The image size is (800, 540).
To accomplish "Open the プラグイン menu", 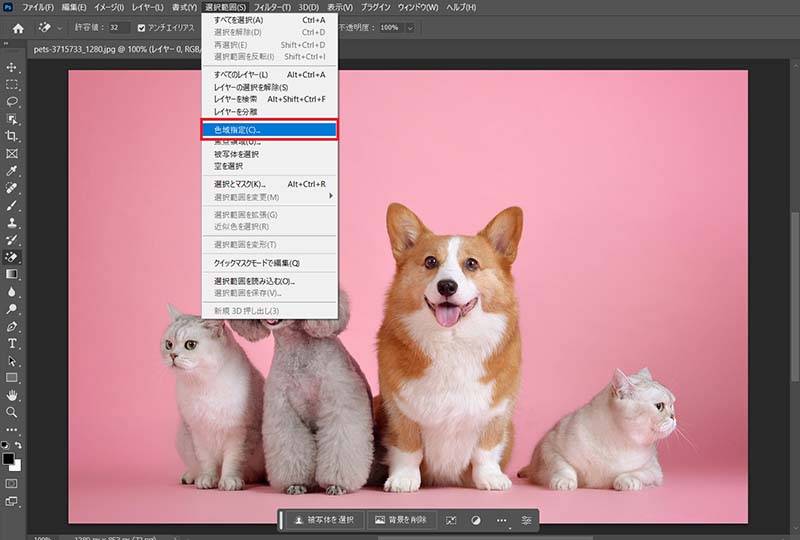I will coord(376,7).
